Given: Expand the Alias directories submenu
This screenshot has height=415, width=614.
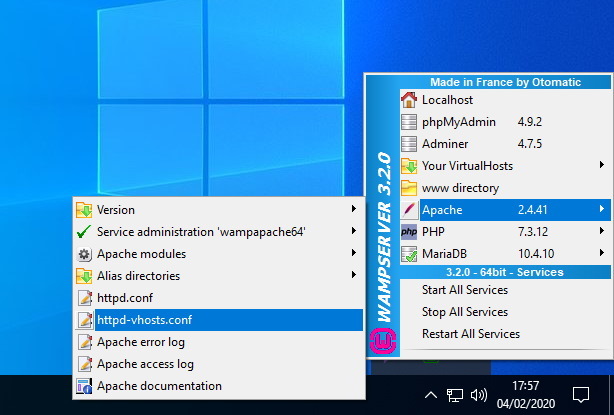Looking at the screenshot, I should pyautogui.click(x=353, y=276).
